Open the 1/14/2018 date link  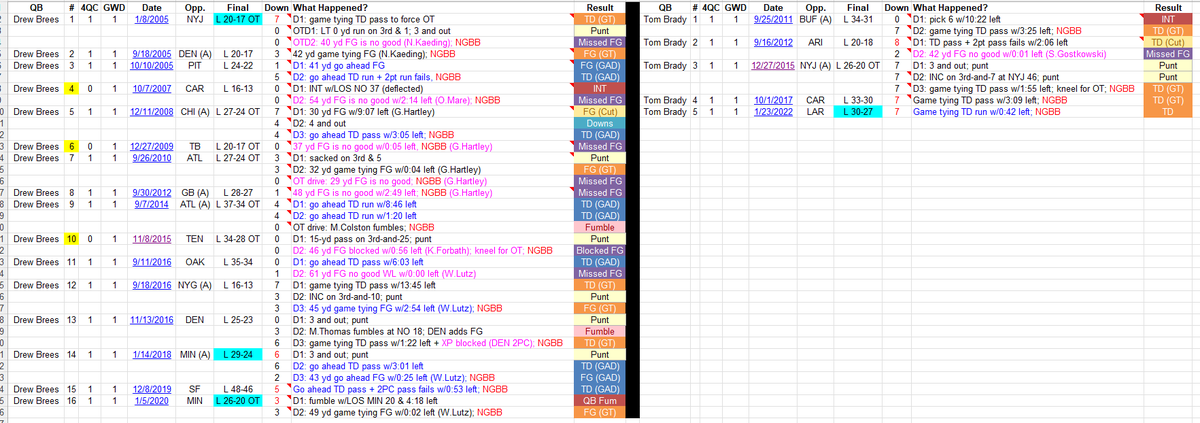[150, 355]
